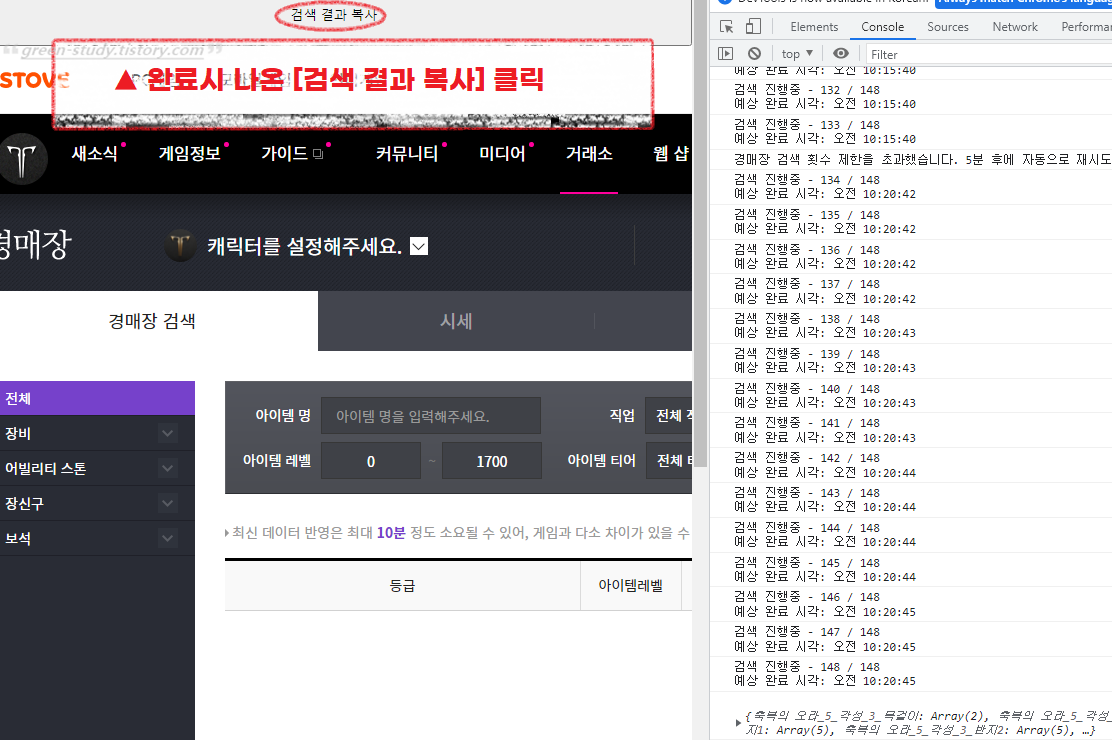
Task: Click the 가이드 external link icon
Action: coord(318,154)
